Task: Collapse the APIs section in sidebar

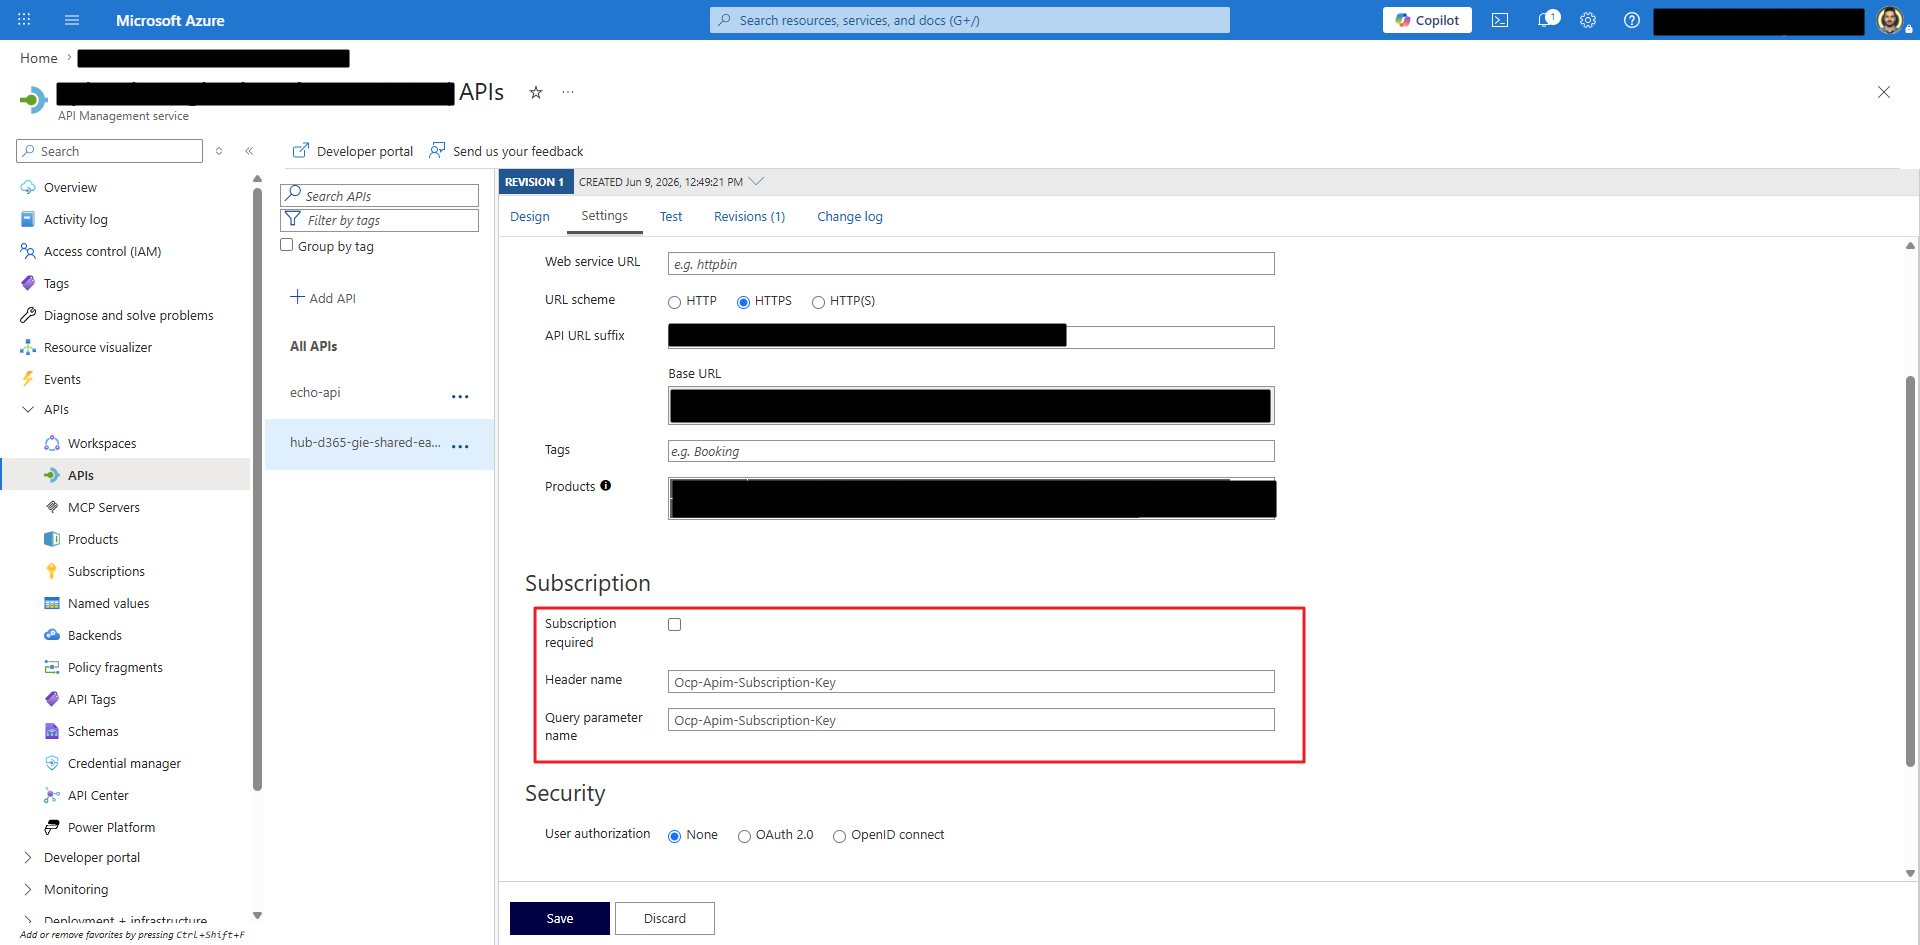Action: tap(28, 409)
